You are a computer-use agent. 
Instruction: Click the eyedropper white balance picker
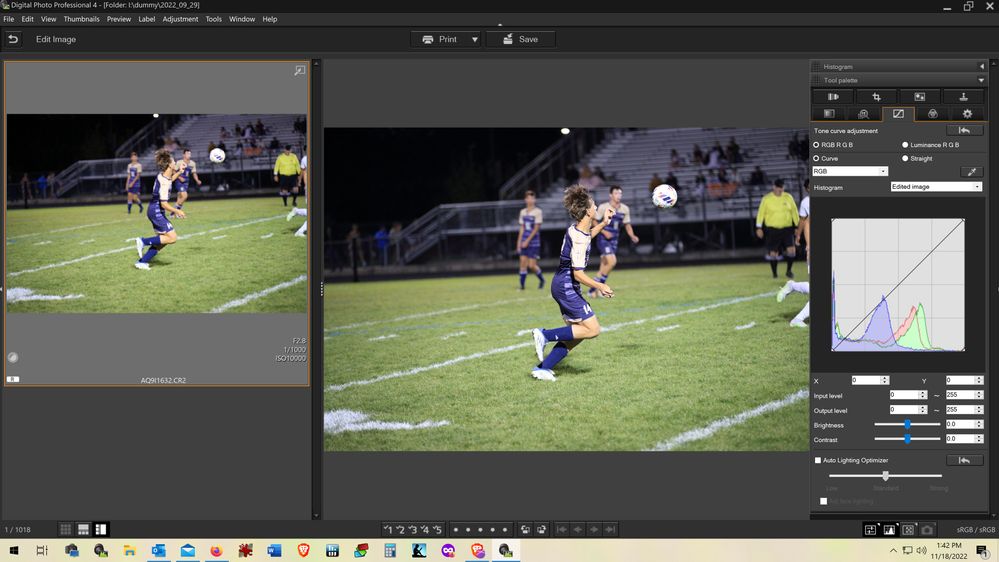click(x=967, y=172)
